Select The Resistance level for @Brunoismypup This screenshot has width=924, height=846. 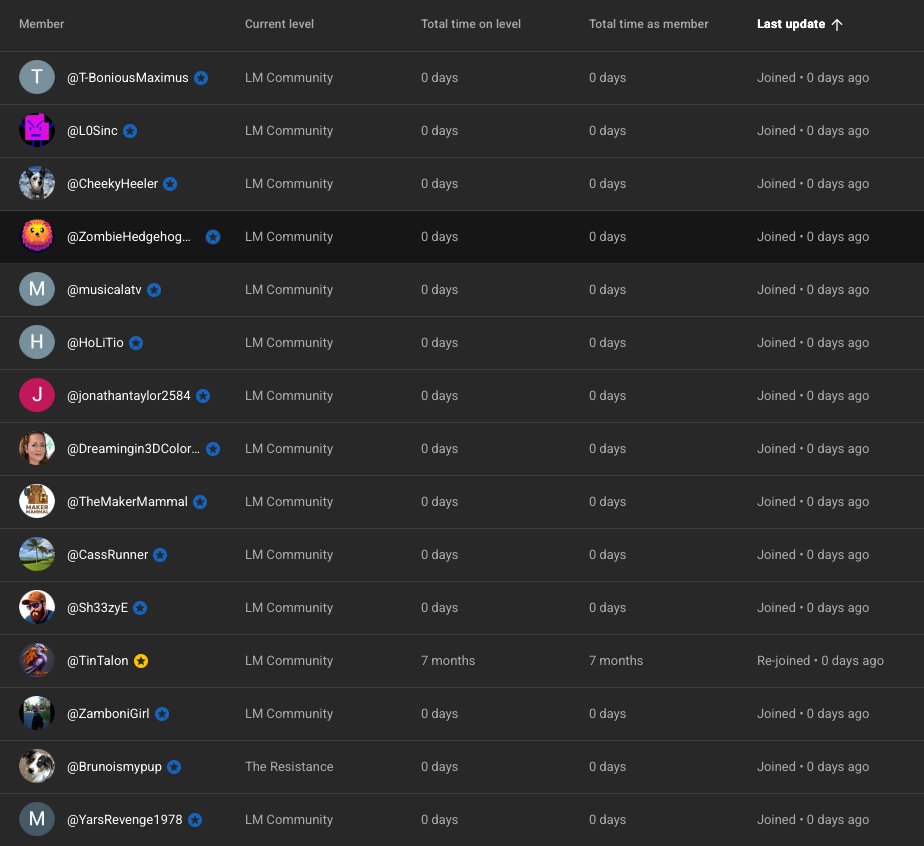[x=289, y=766]
